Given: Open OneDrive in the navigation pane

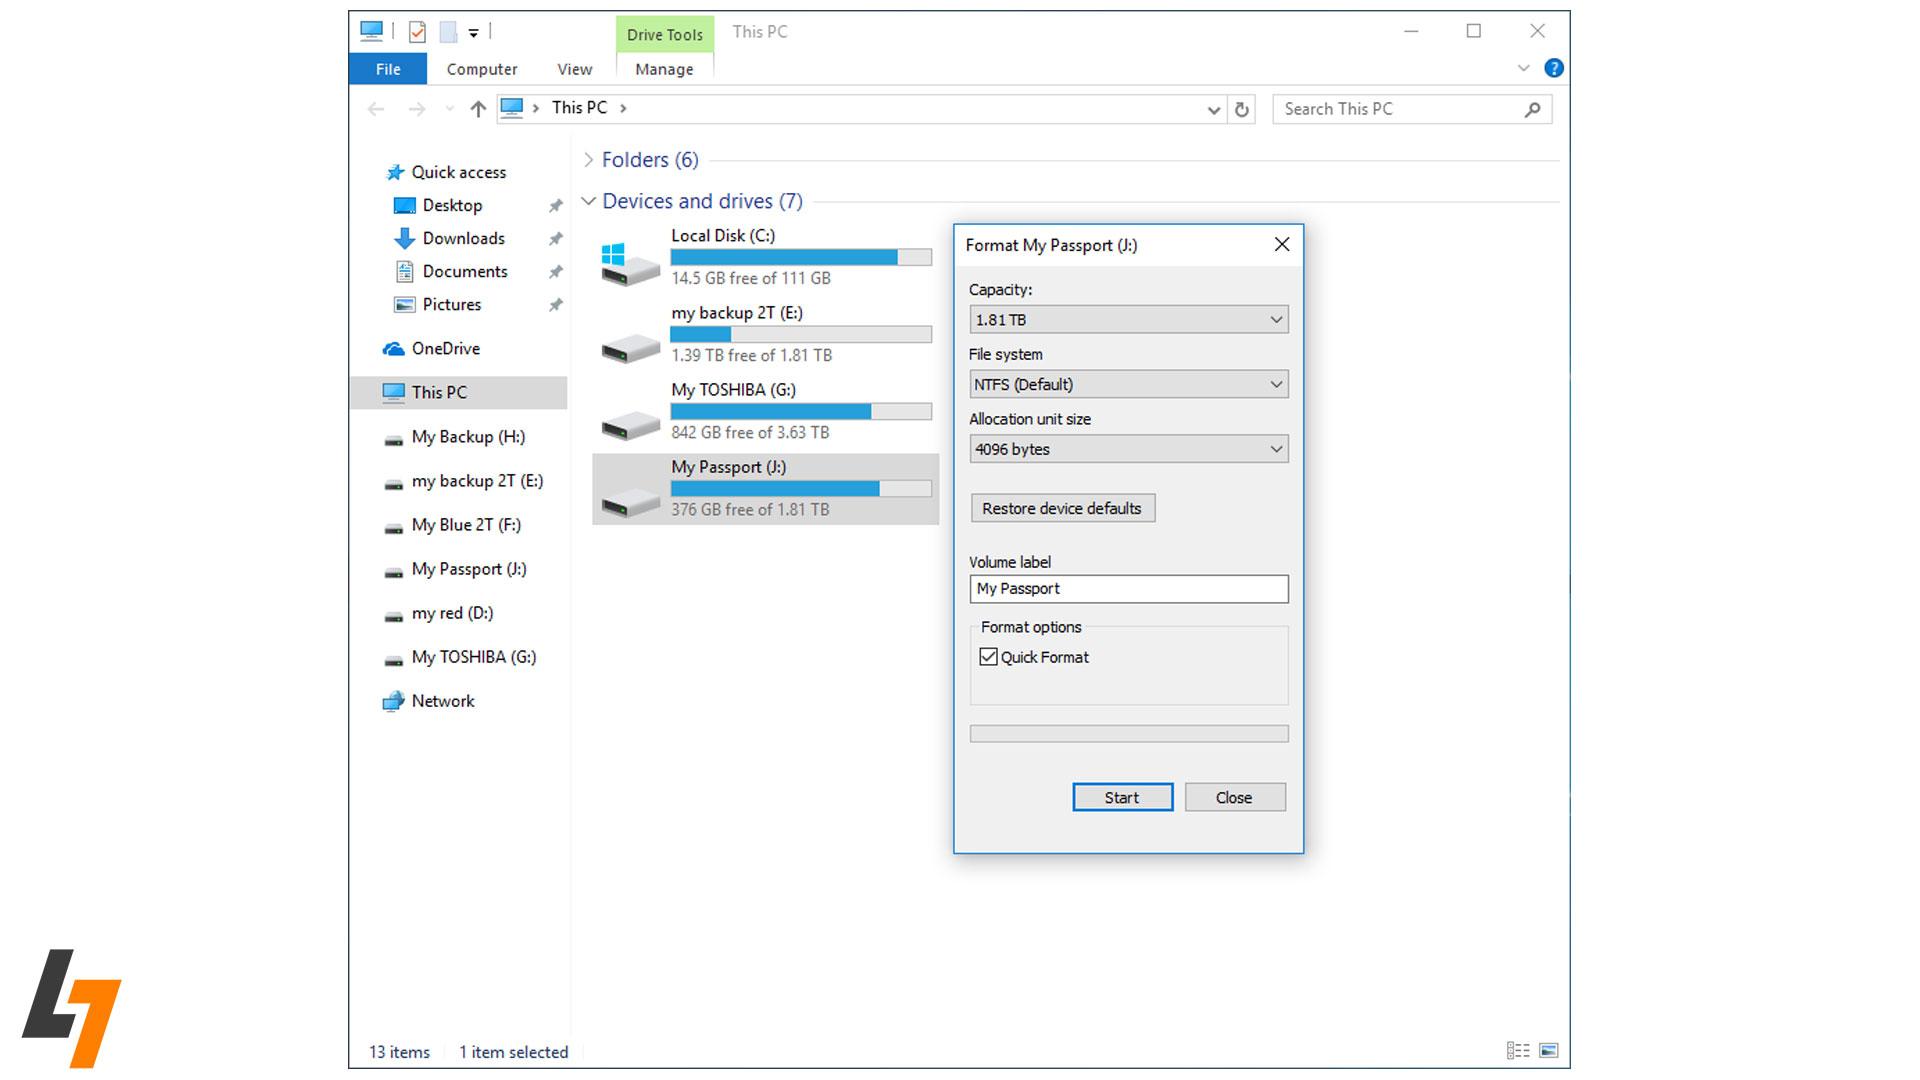Looking at the screenshot, I should click(445, 348).
